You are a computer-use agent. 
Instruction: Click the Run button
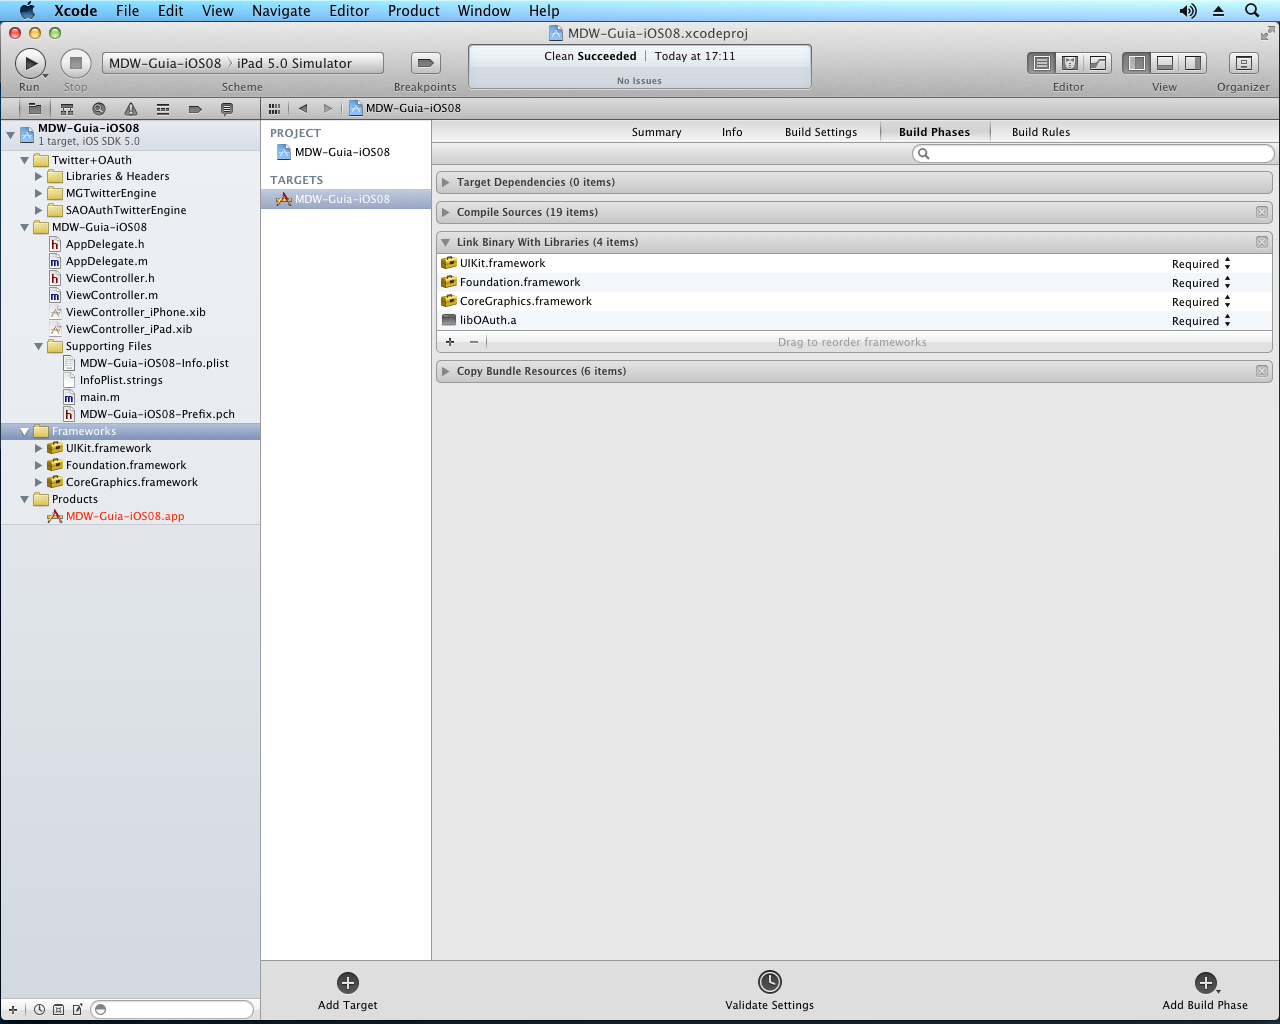[x=30, y=63]
